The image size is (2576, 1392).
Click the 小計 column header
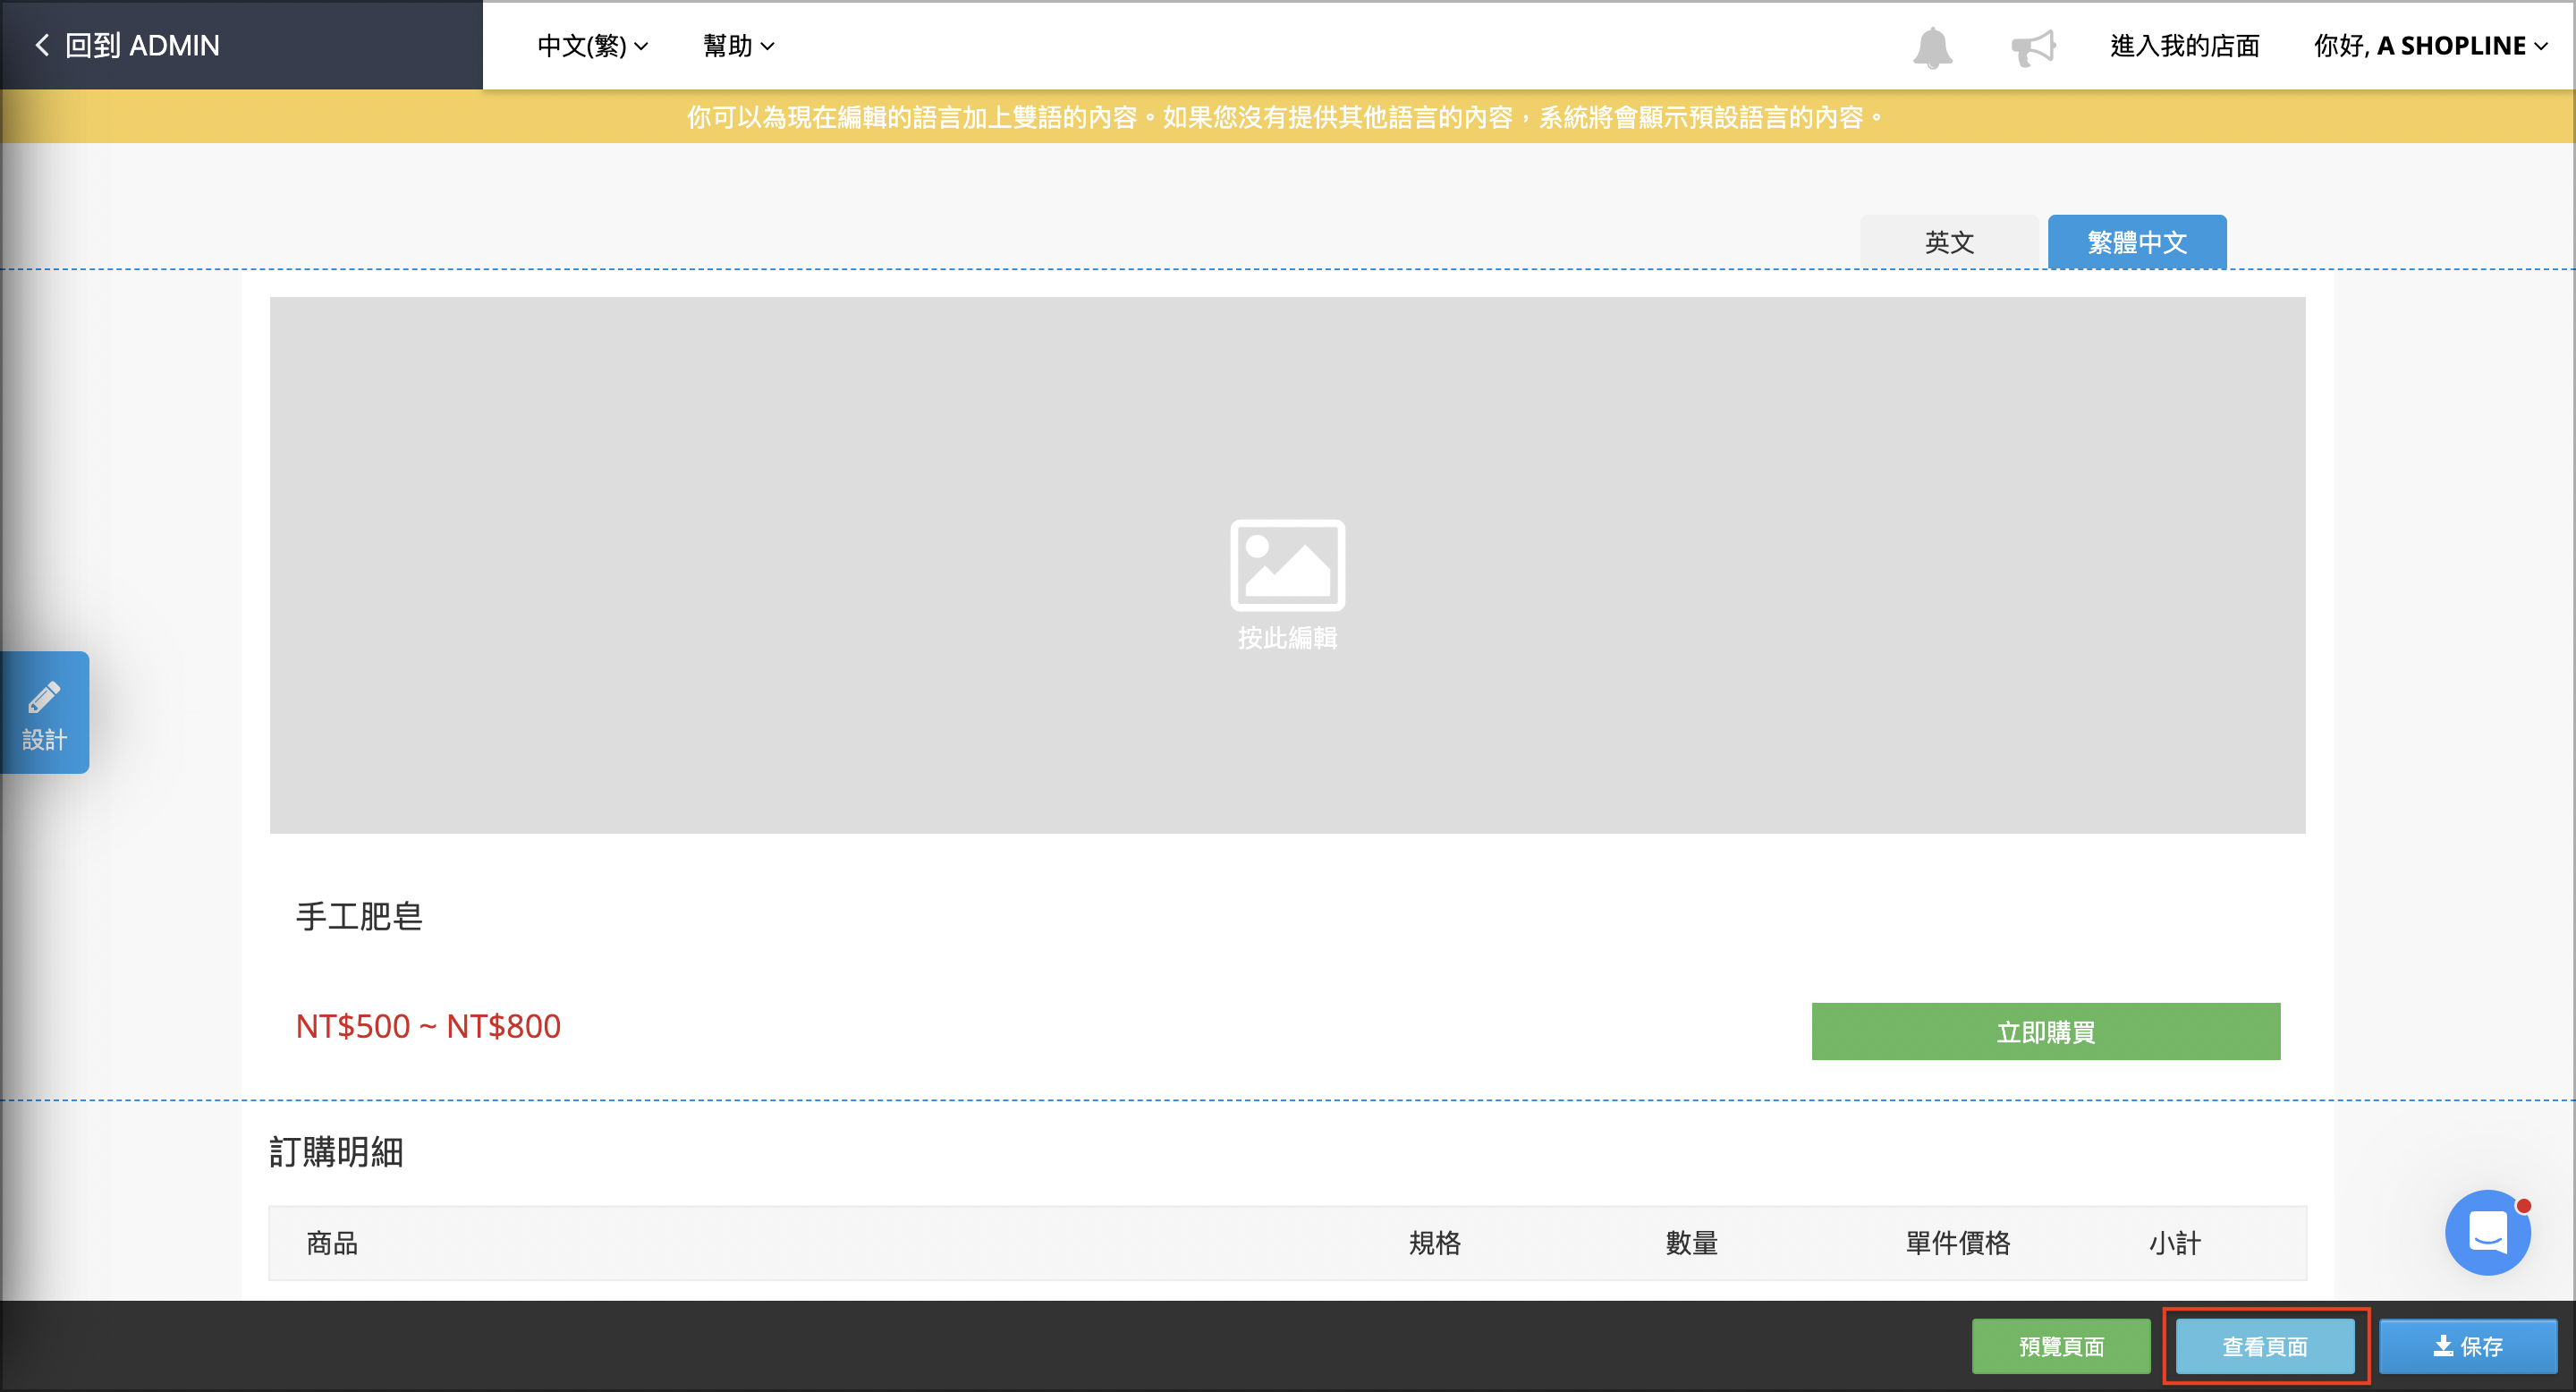pyautogui.click(x=2175, y=1243)
